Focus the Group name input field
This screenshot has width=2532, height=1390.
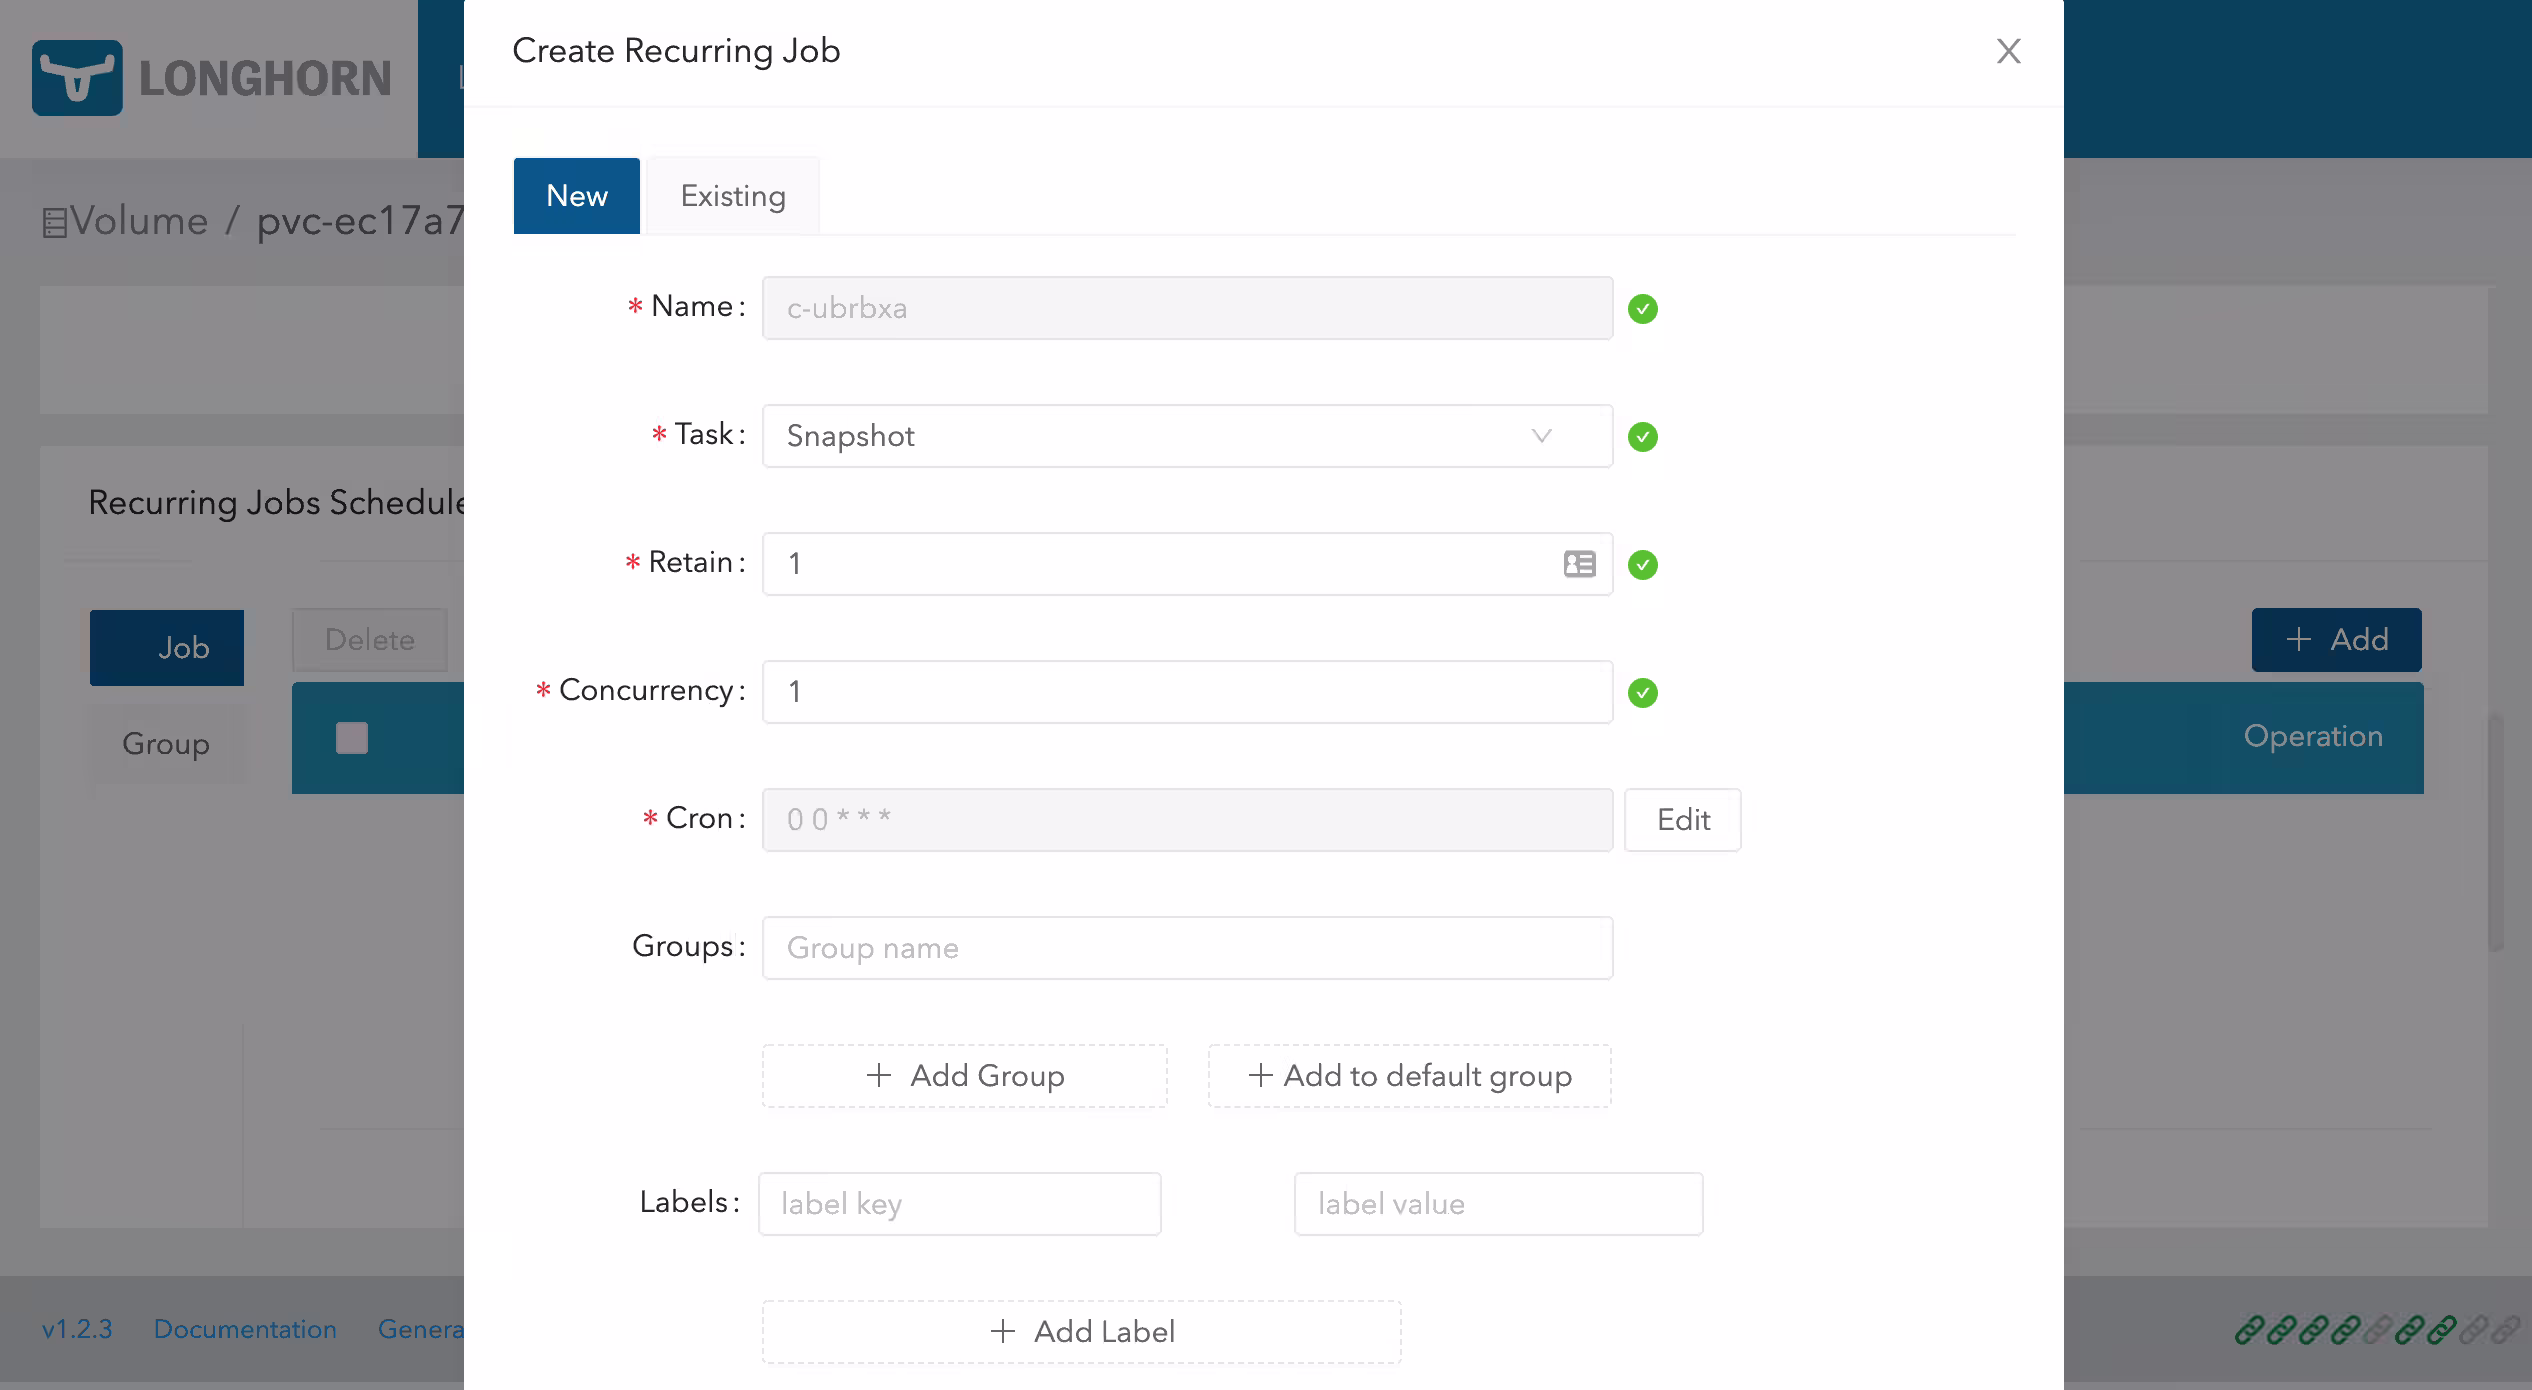[x=1187, y=948]
